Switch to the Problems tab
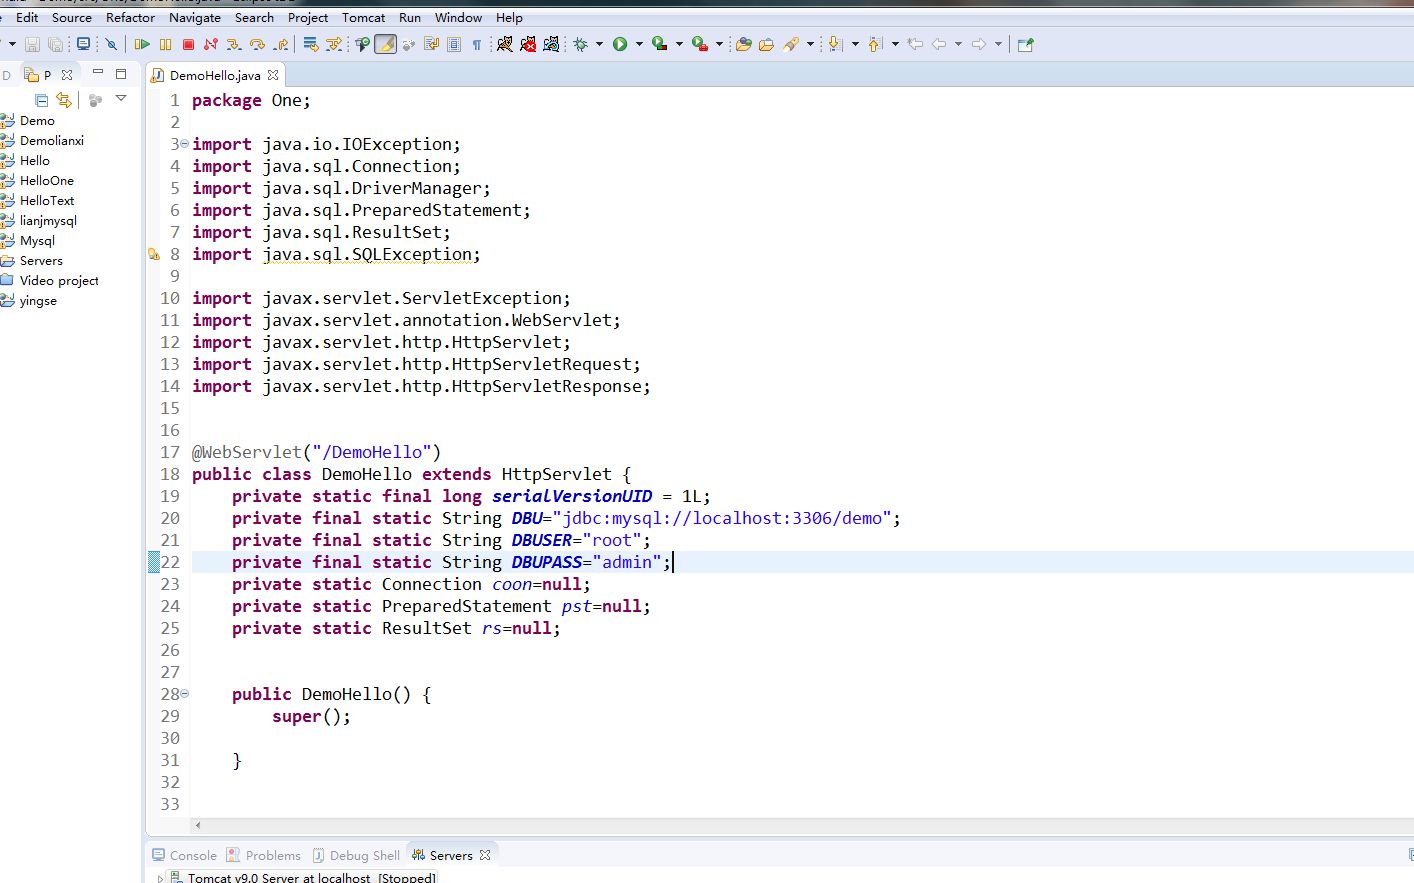The width and height of the screenshot is (1414, 883). pyautogui.click(x=263, y=855)
